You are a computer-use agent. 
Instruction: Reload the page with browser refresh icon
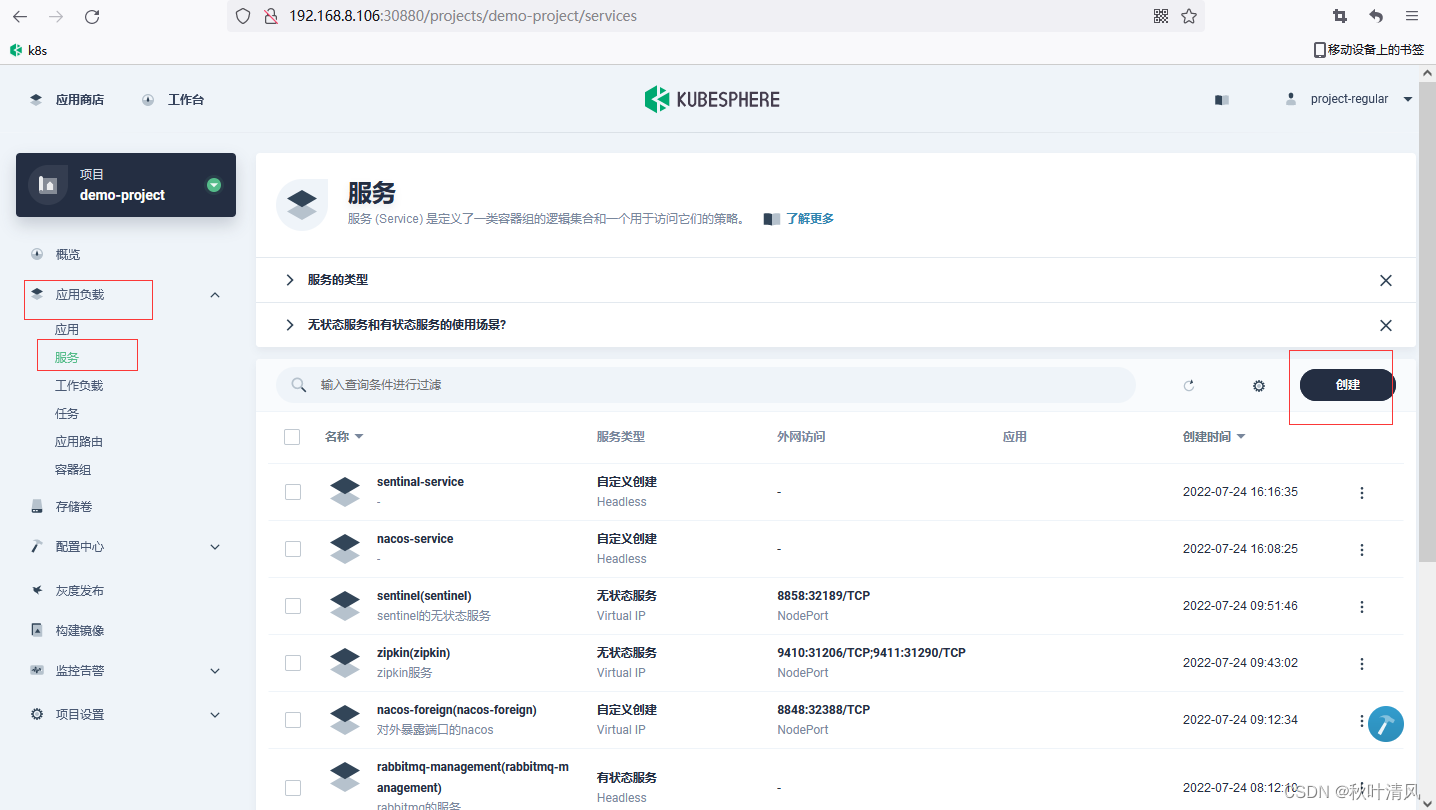pyautogui.click(x=92, y=16)
